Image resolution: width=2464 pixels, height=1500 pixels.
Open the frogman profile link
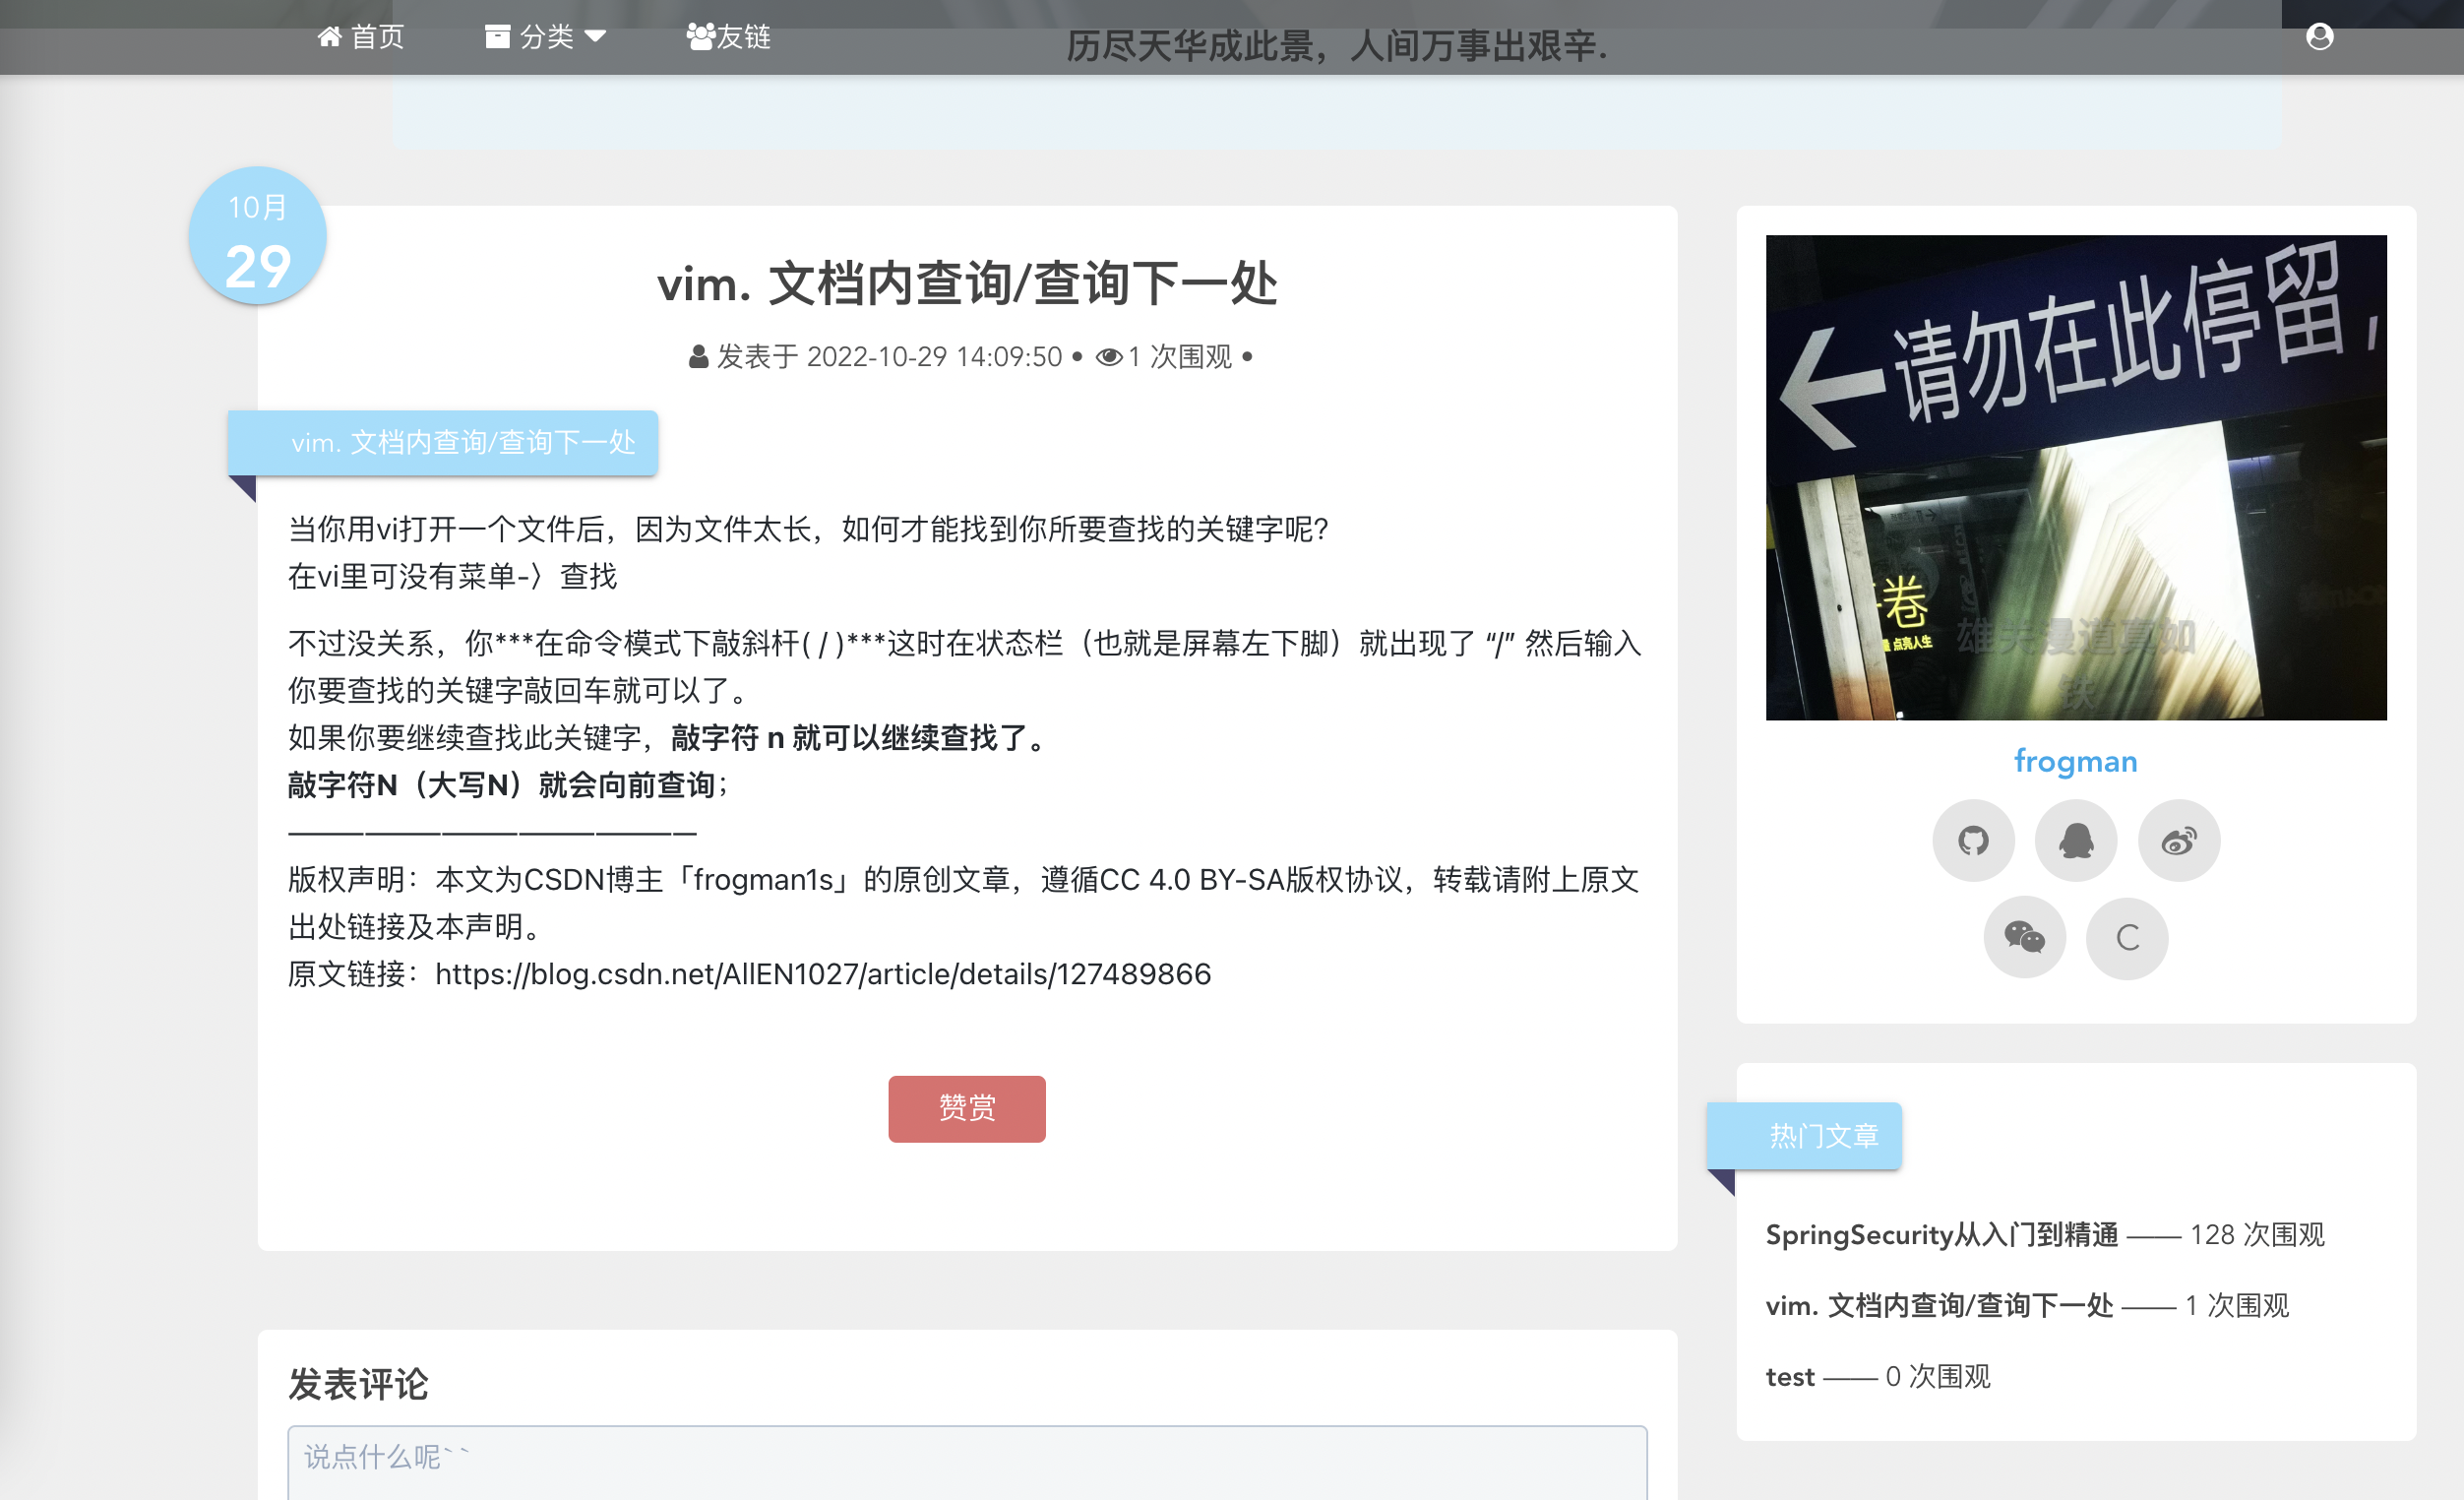tap(2075, 762)
